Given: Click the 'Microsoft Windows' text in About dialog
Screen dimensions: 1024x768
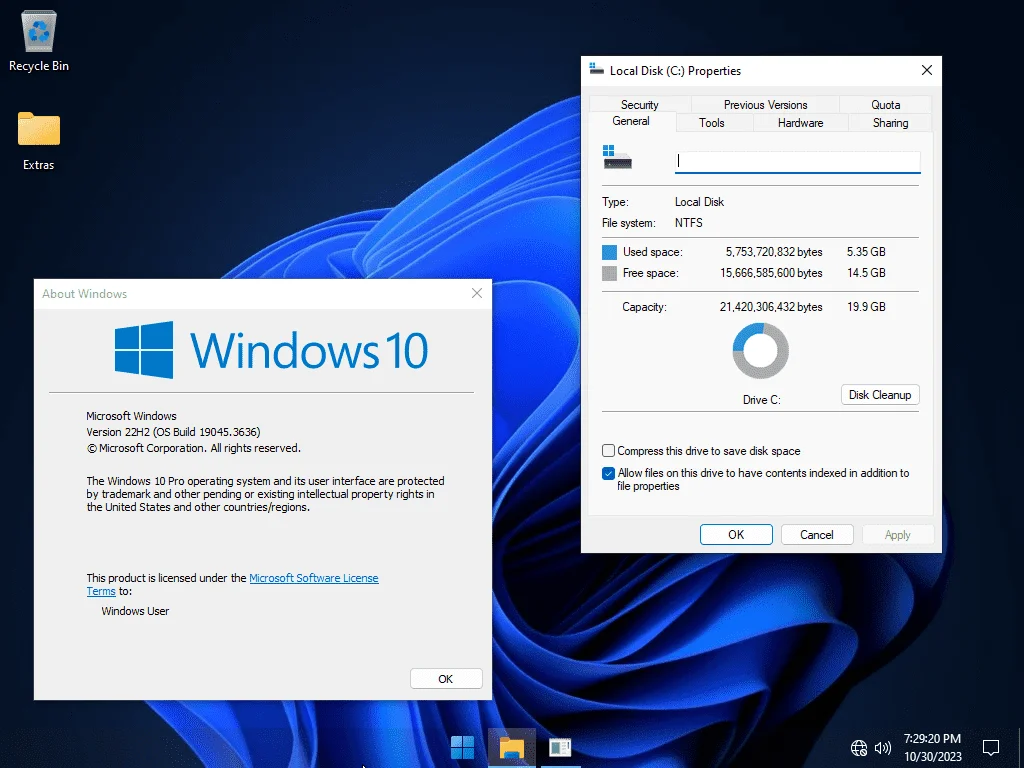Looking at the screenshot, I should point(131,415).
